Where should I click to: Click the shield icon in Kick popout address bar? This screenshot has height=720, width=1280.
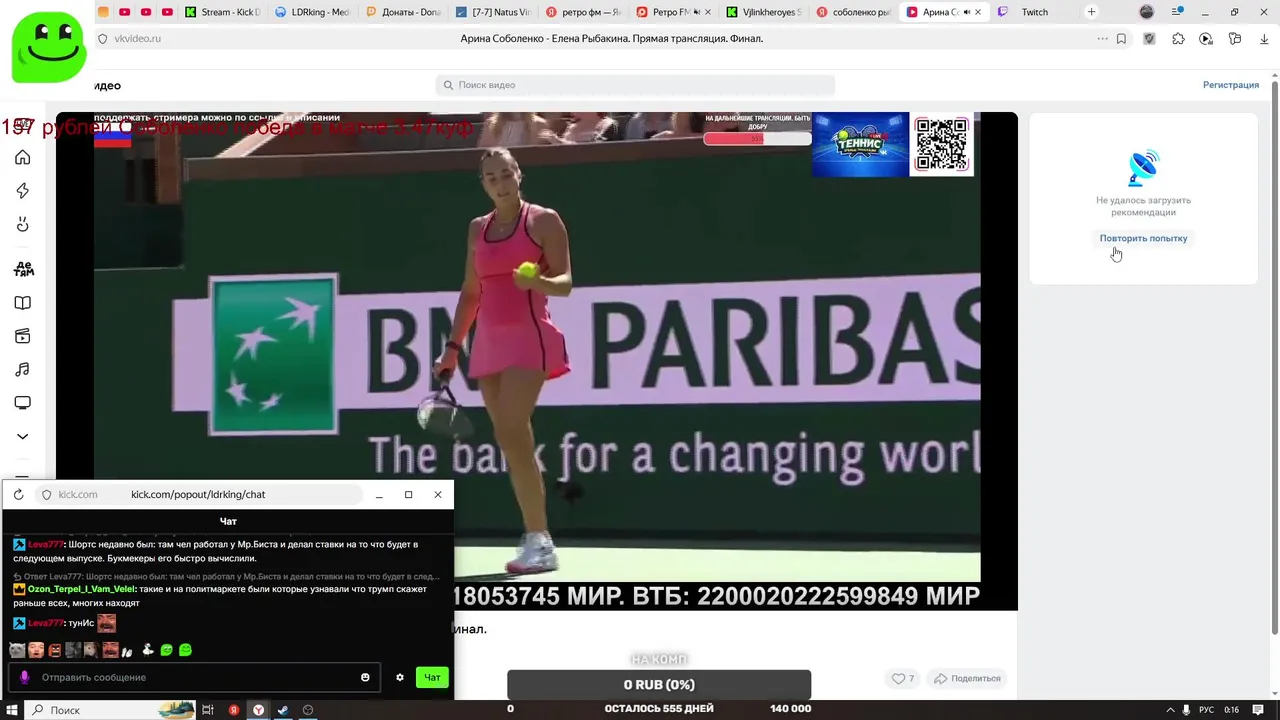point(46,495)
